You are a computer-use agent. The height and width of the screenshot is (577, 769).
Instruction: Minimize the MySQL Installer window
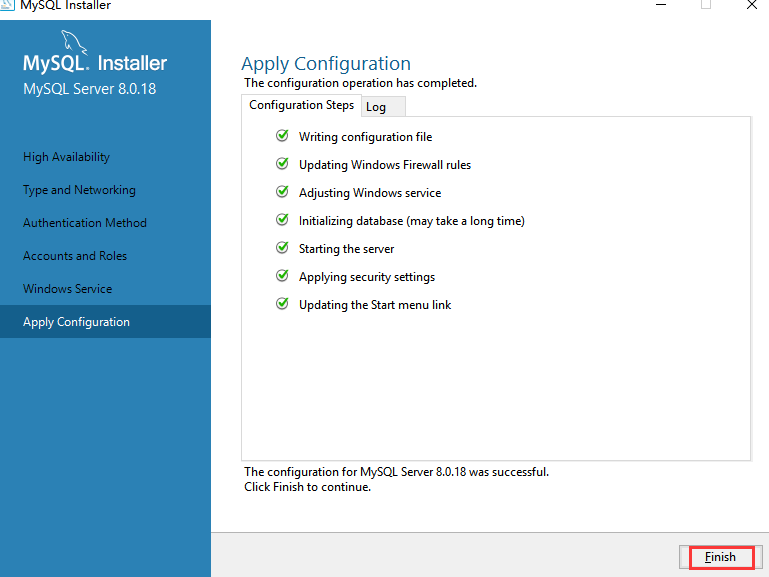click(x=661, y=5)
